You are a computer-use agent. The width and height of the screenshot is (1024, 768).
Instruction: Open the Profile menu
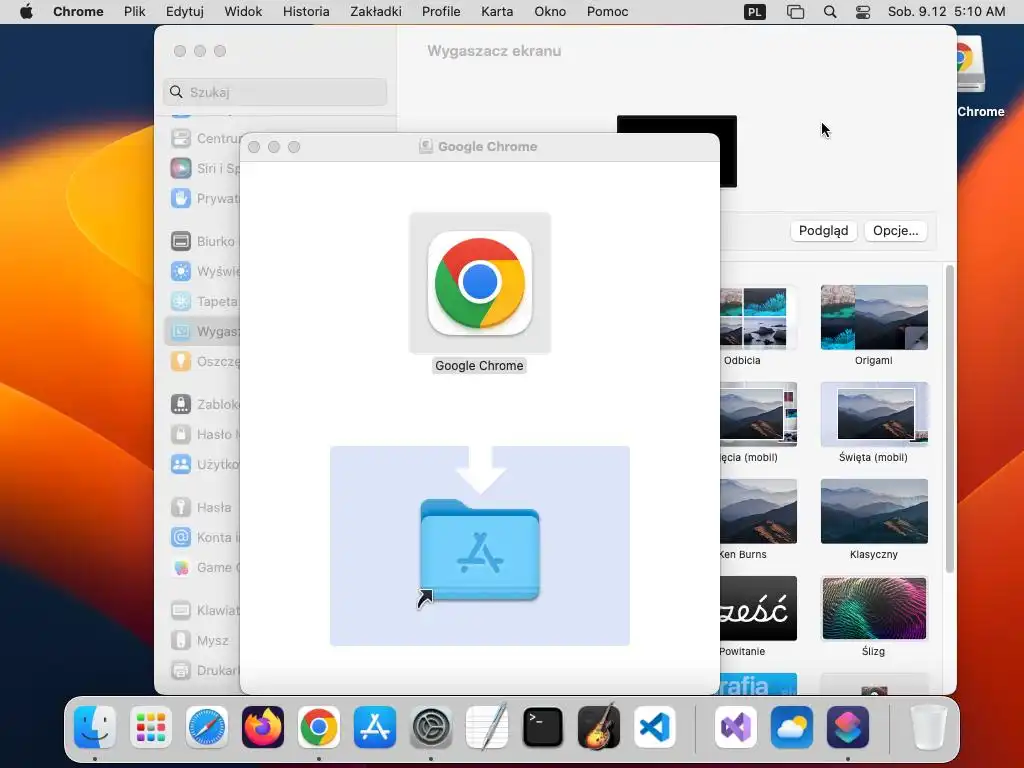click(x=441, y=12)
